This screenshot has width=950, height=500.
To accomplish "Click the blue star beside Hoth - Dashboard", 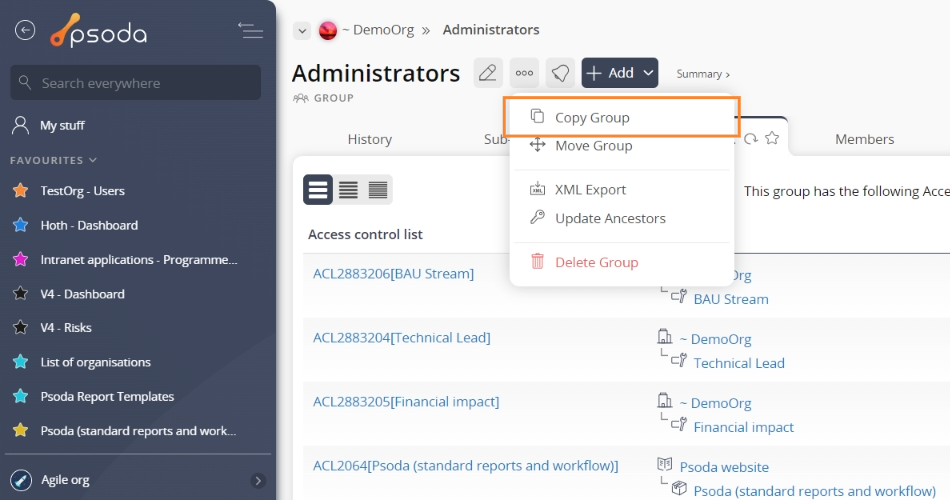I will coord(21,225).
